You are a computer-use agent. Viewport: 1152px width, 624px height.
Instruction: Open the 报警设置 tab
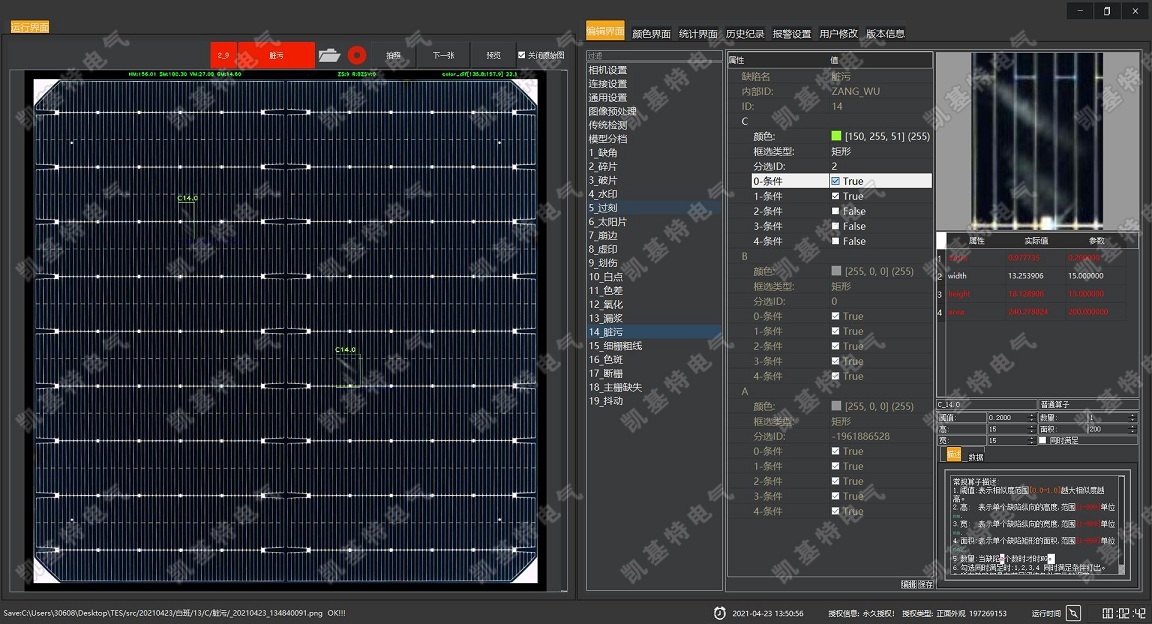click(792, 33)
